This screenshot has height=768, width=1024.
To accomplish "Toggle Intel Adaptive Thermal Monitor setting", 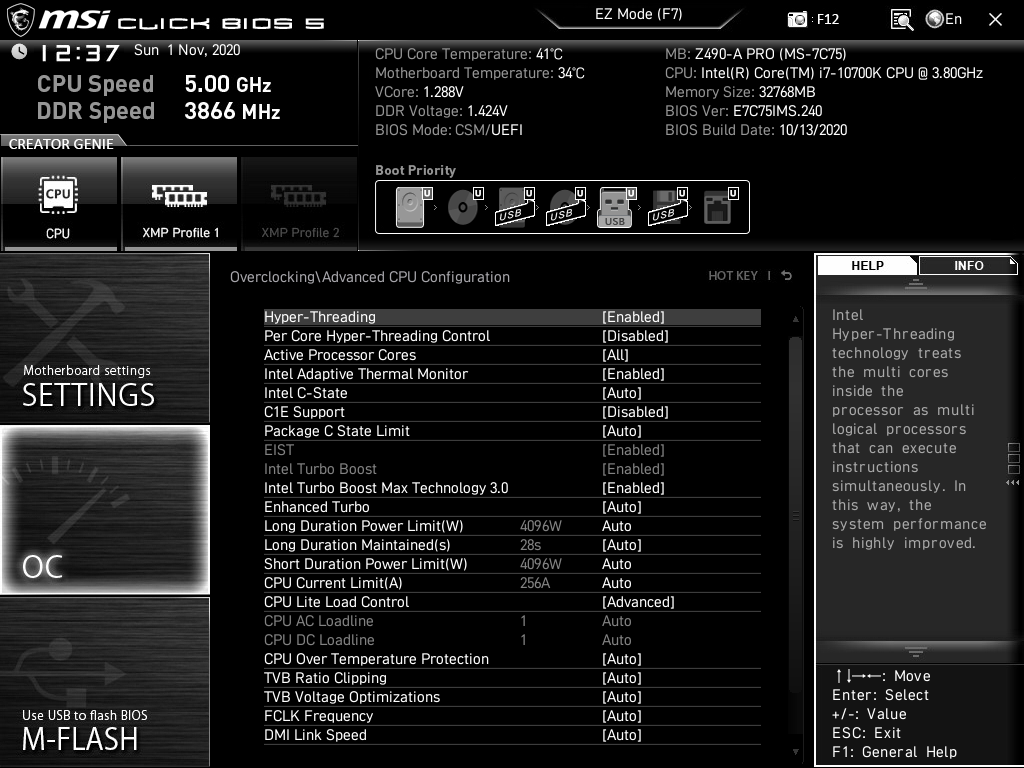I will [x=512, y=374].
